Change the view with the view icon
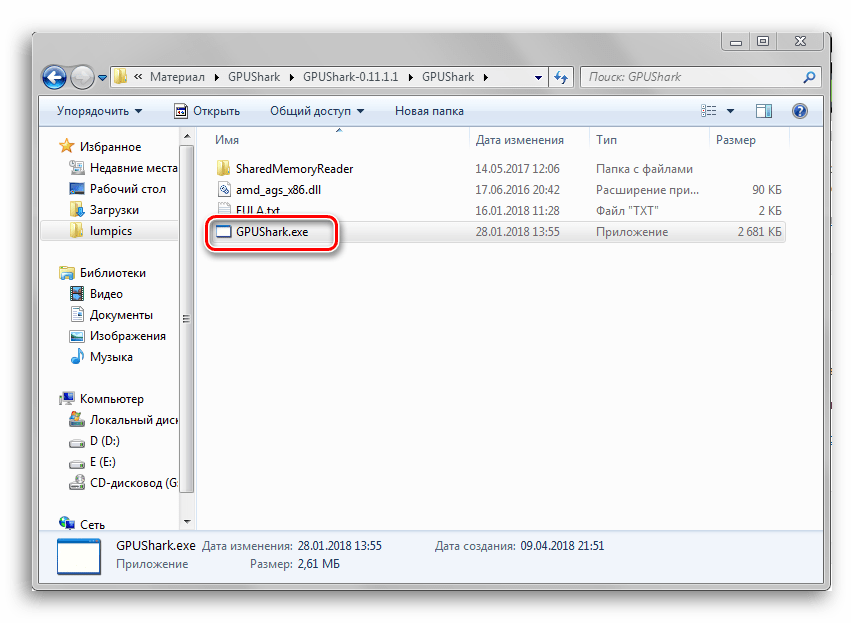Image resolution: width=864 pixels, height=623 pixels. (709, 111)
